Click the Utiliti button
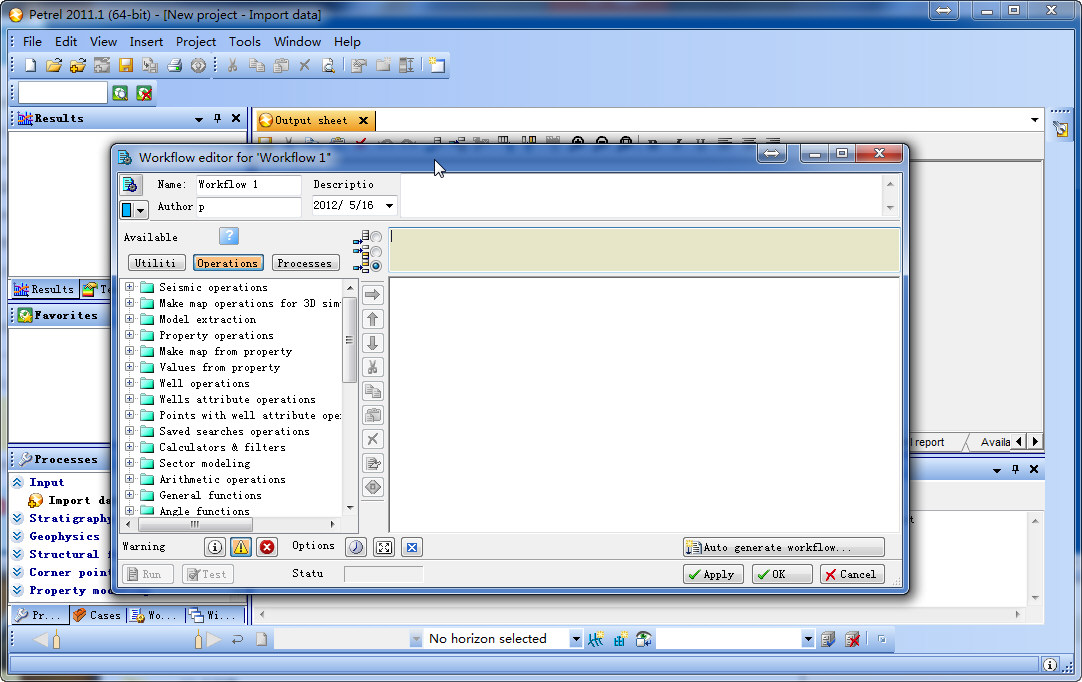The width and height of the screenshot is (1082, 682). (156, 263)
